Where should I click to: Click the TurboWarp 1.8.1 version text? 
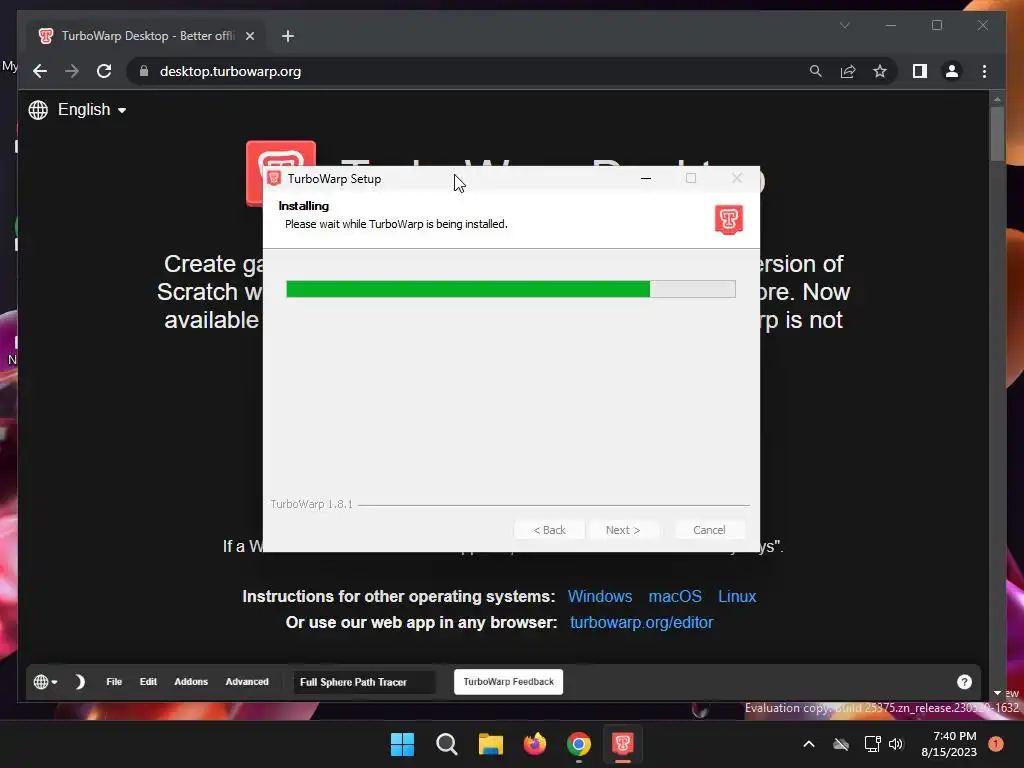[x=312, y=504]
